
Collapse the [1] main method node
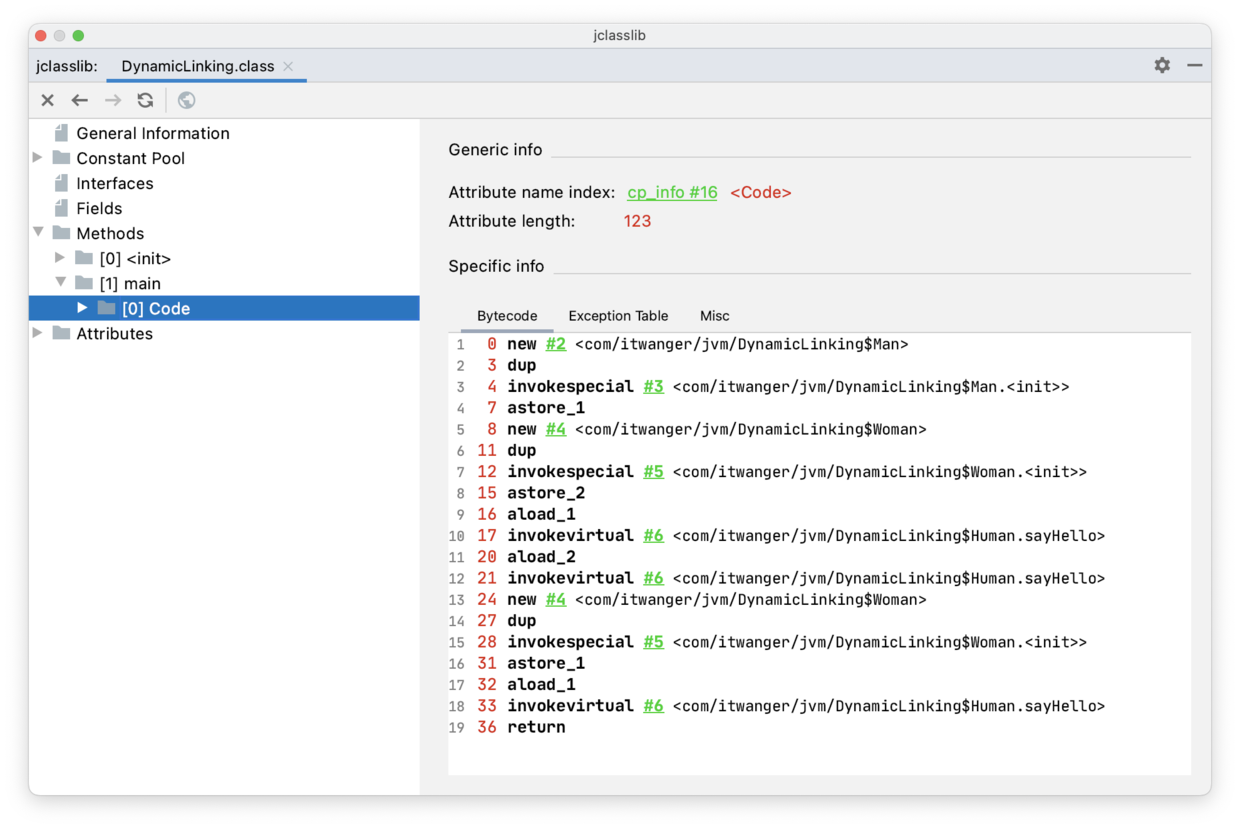[60, 283]
